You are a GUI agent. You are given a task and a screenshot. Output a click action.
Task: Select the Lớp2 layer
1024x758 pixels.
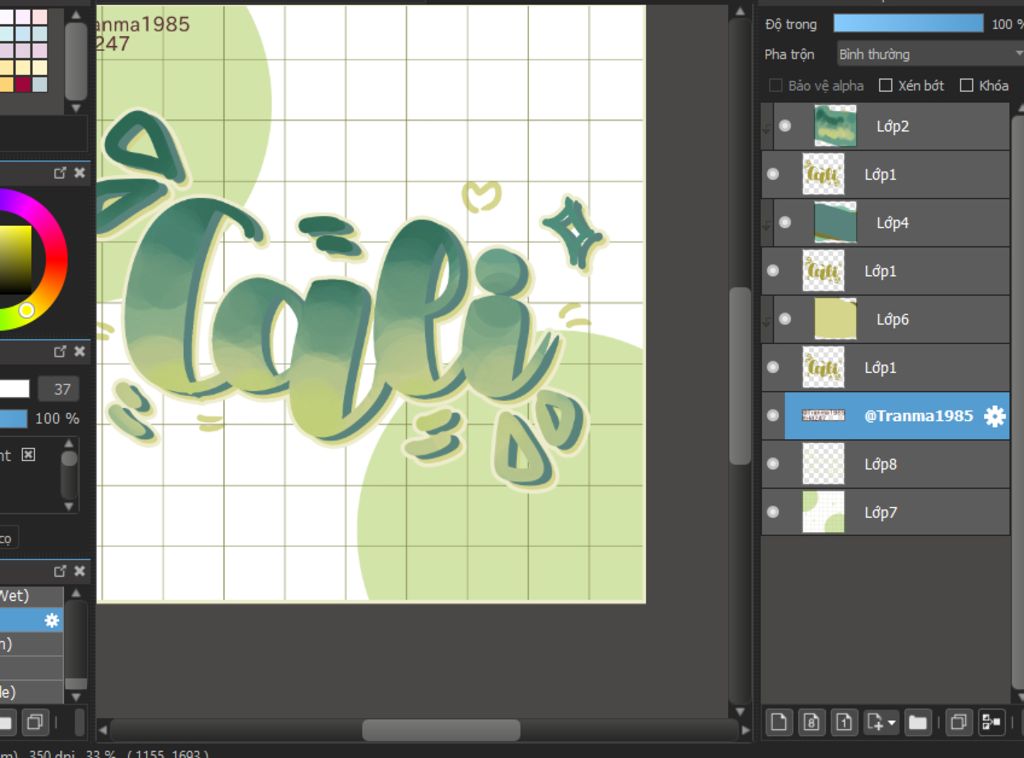[891, 126]
